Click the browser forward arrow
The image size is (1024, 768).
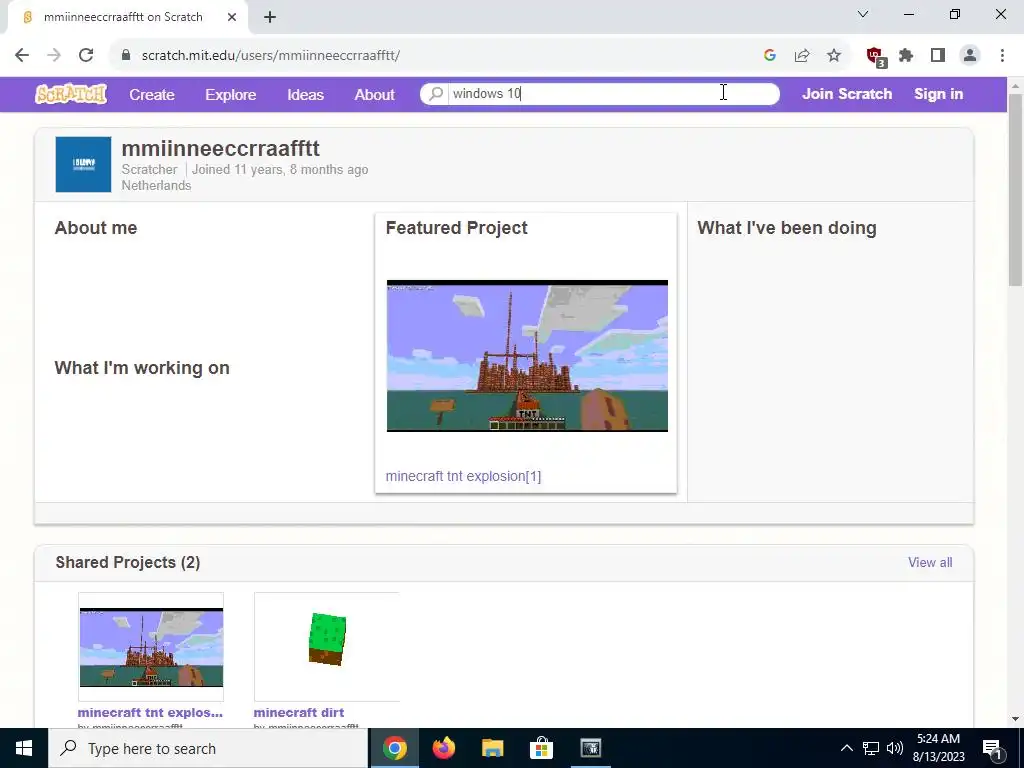pos(54,56)
